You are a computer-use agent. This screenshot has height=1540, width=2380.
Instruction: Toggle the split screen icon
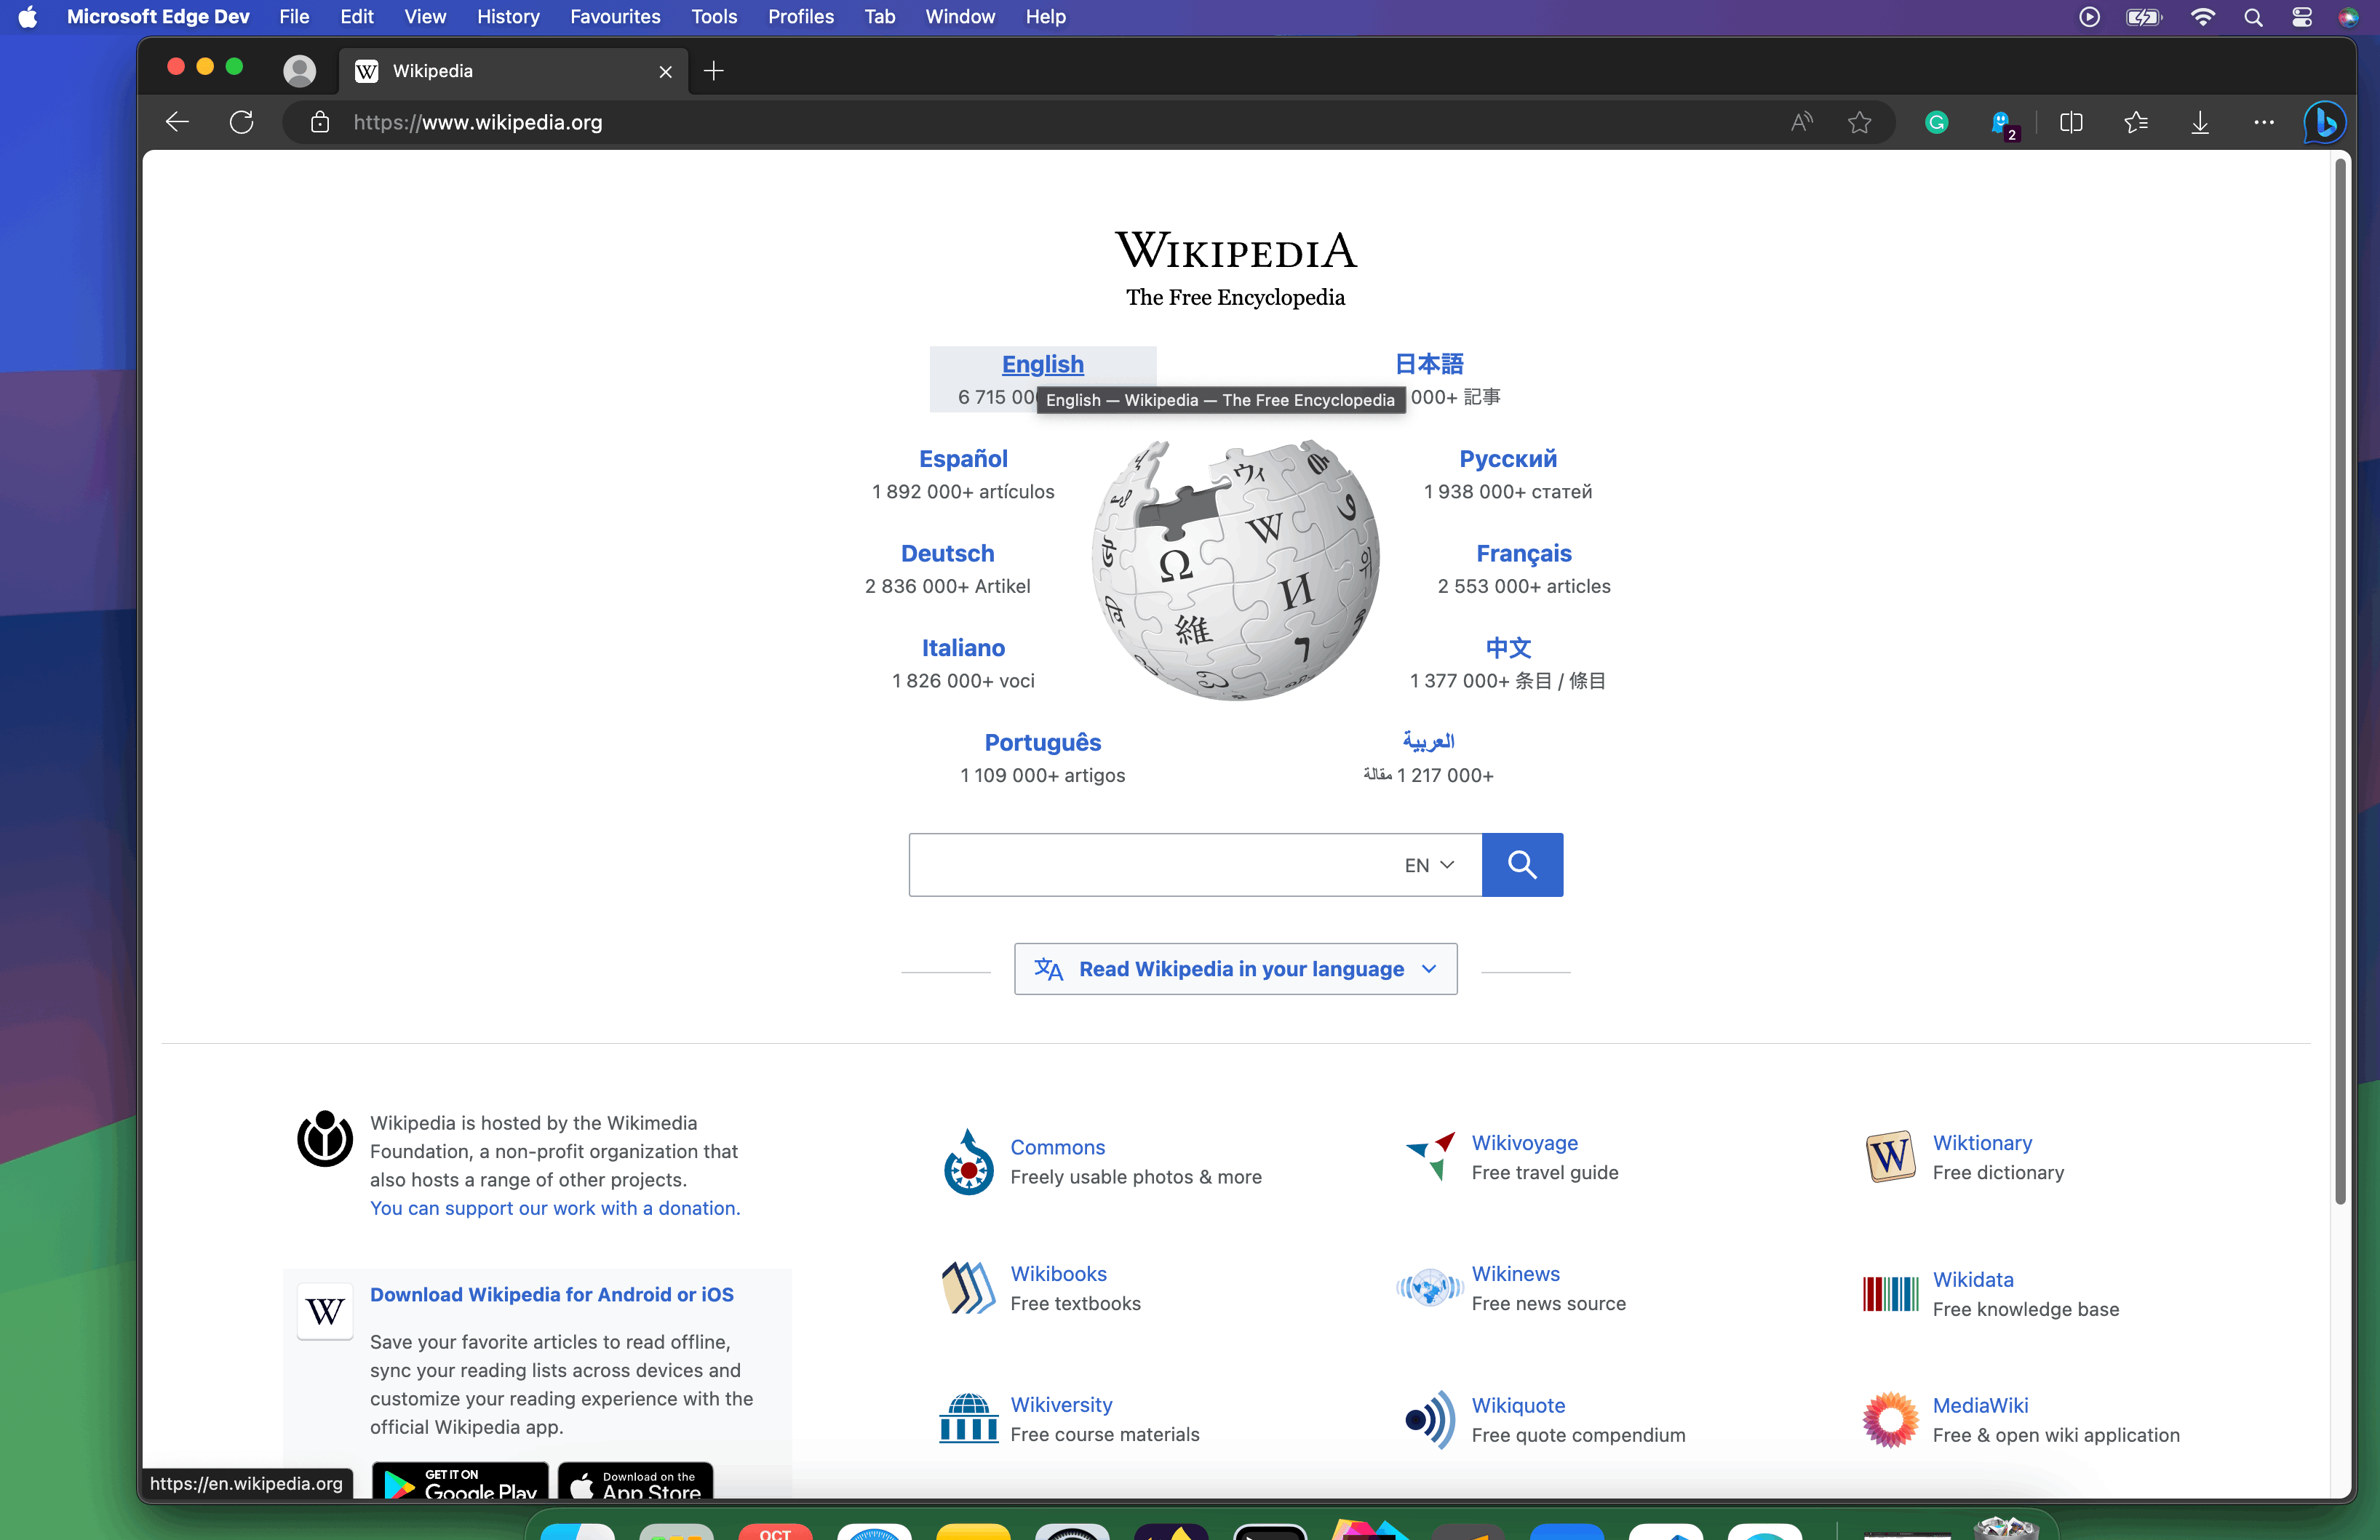click(x=2071, y=122)
